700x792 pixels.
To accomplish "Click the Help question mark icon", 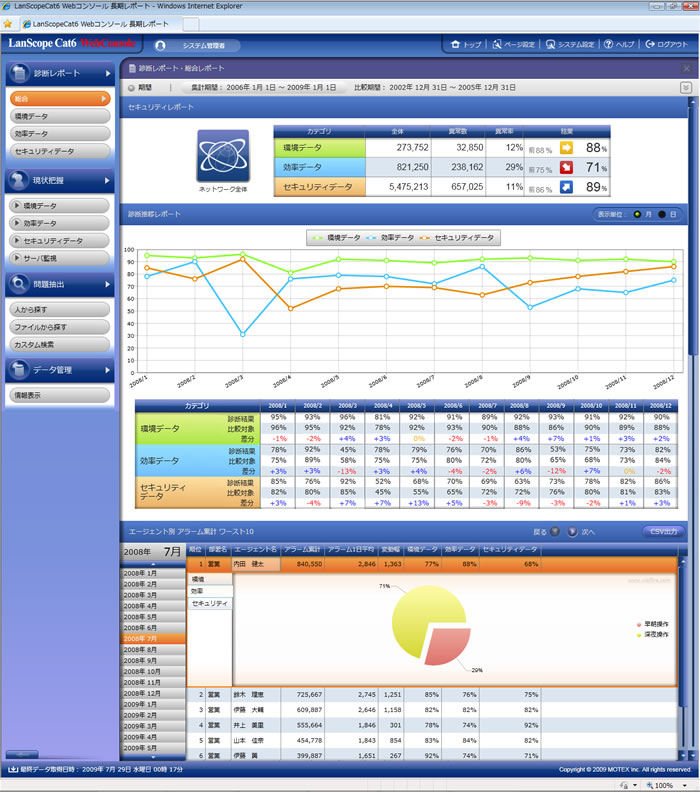I will coord(609,44).
